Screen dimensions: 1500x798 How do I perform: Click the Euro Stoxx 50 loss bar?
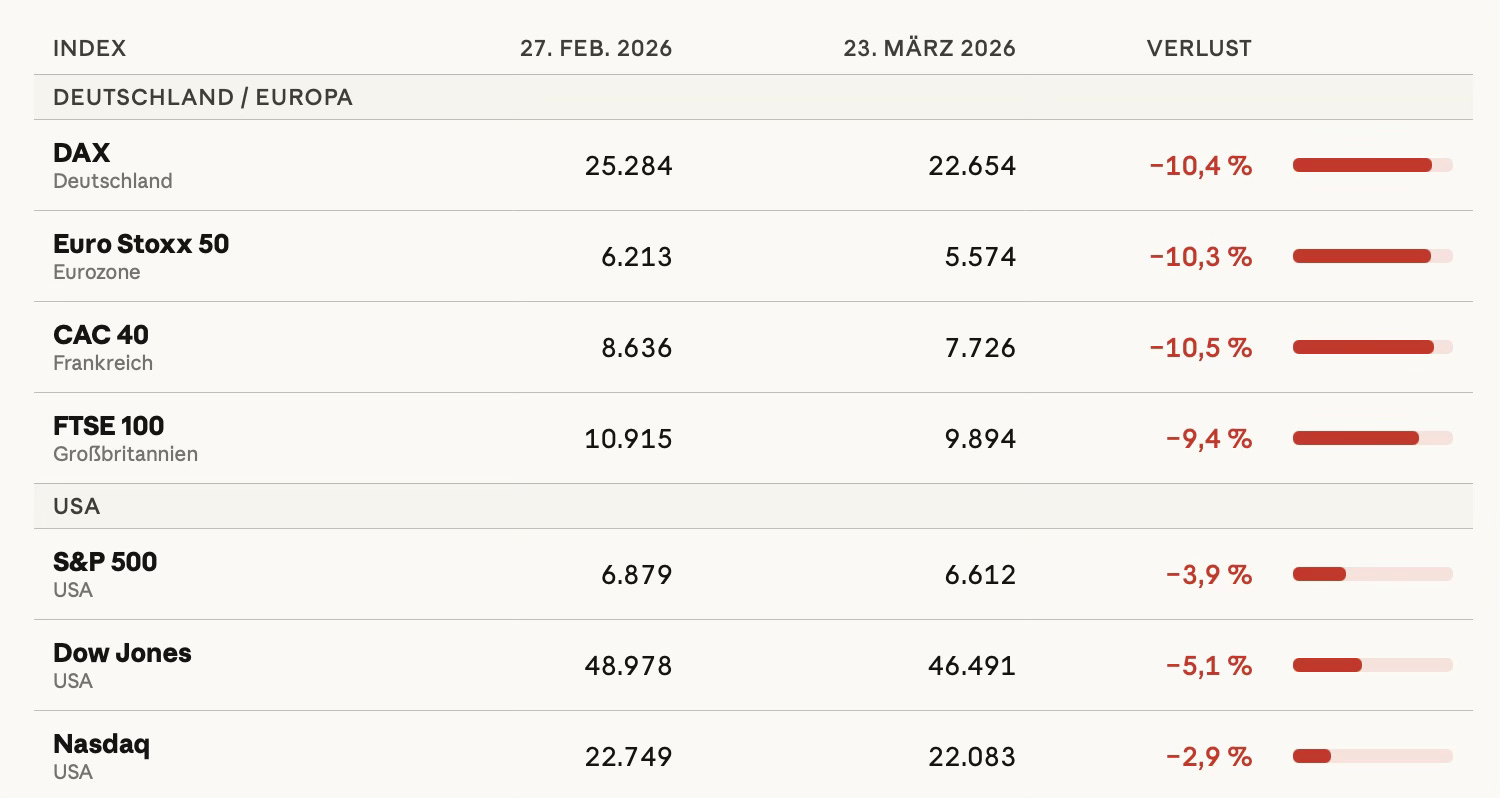click(1372, 256)
